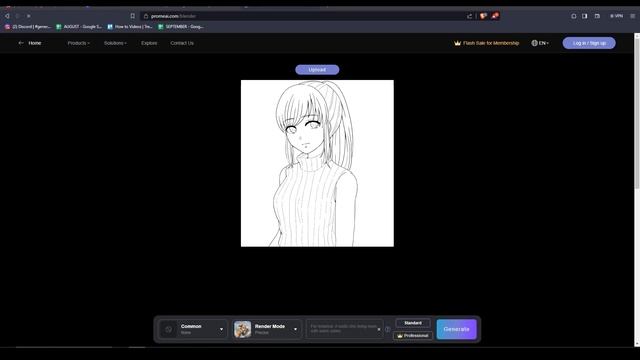Clear the prompt with the X icon

click(x=379, y=329)
